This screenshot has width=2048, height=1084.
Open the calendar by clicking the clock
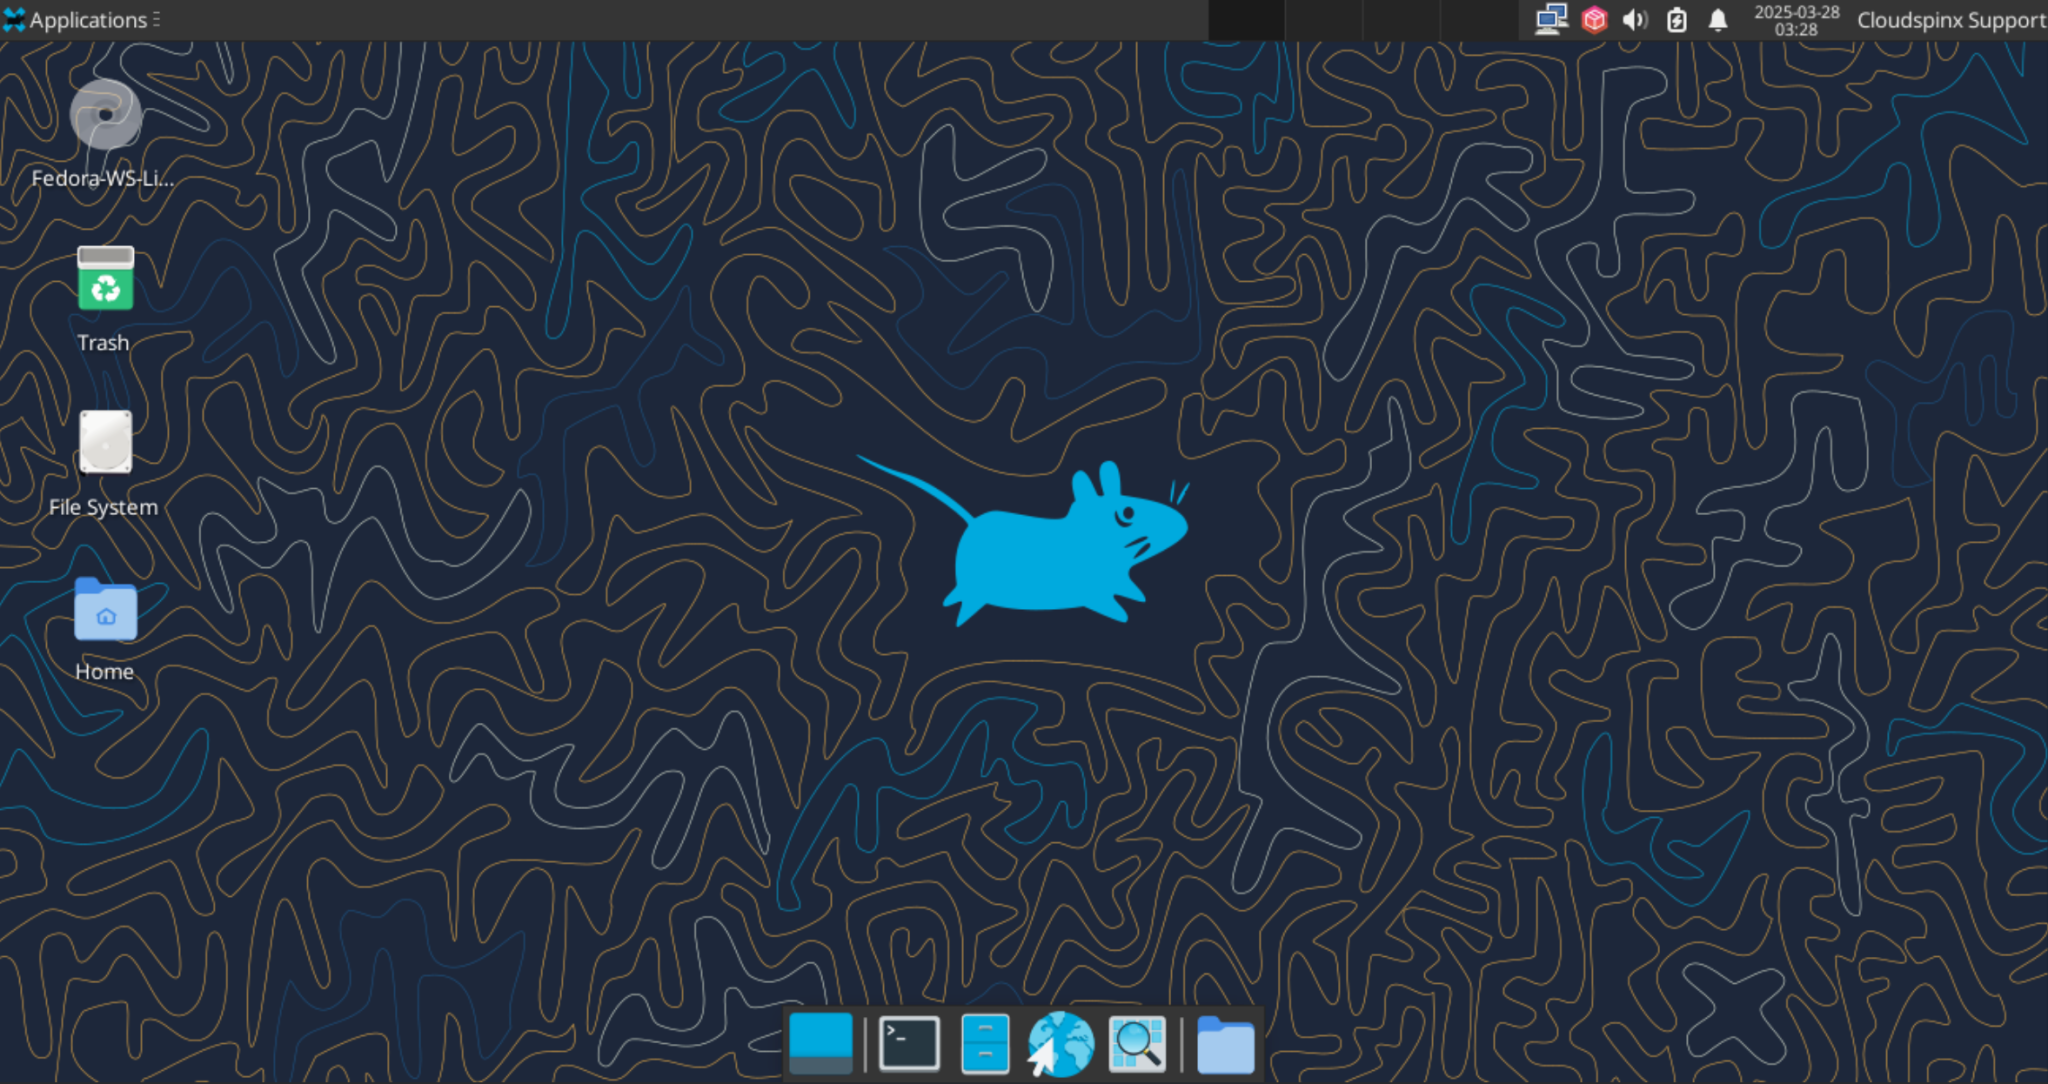tap(1795, 21)
